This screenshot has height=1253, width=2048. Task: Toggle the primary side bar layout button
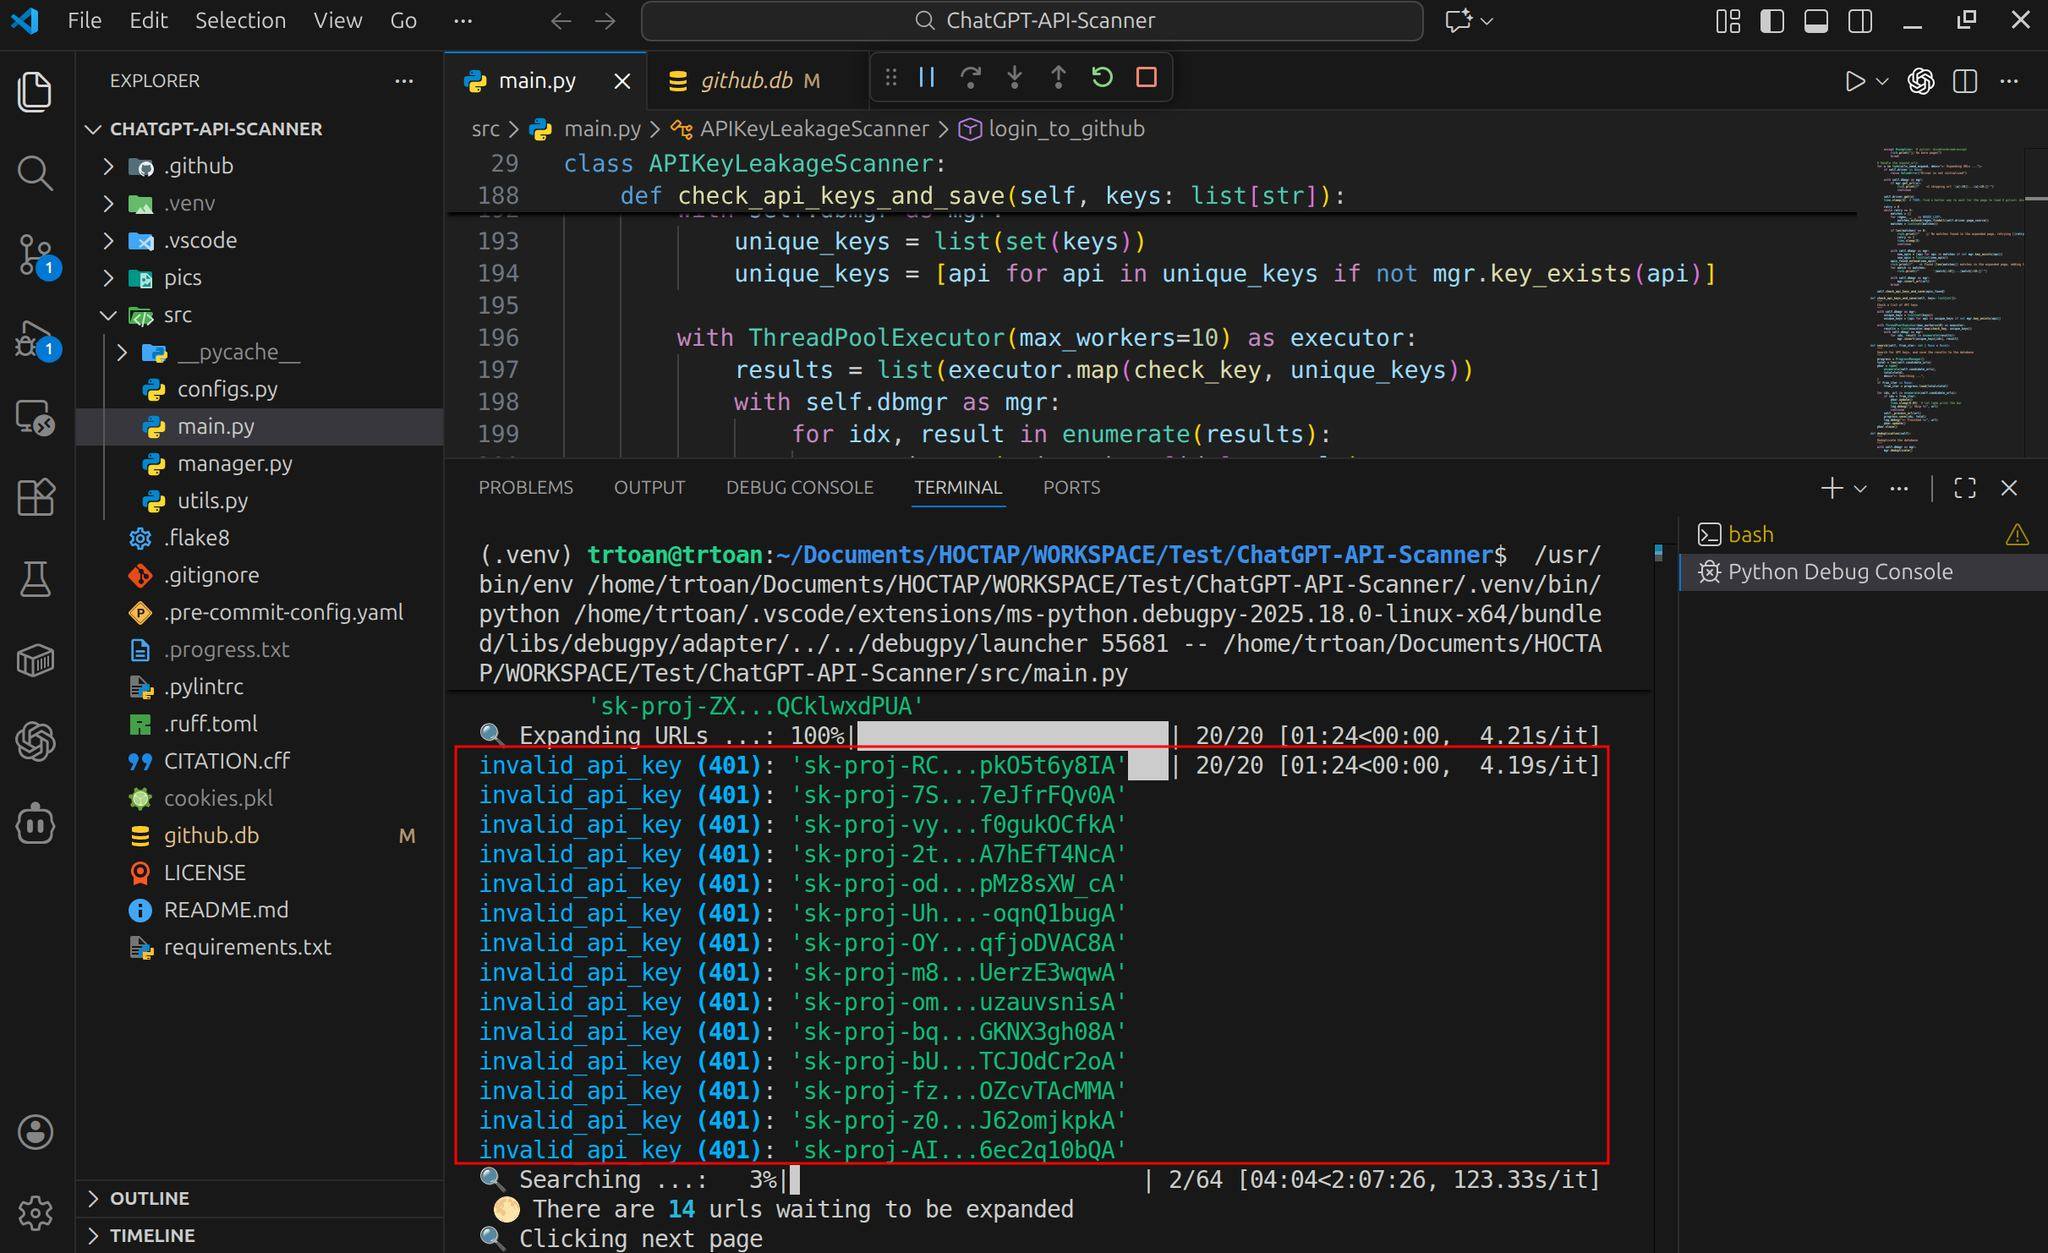(x=1772, y=21)
